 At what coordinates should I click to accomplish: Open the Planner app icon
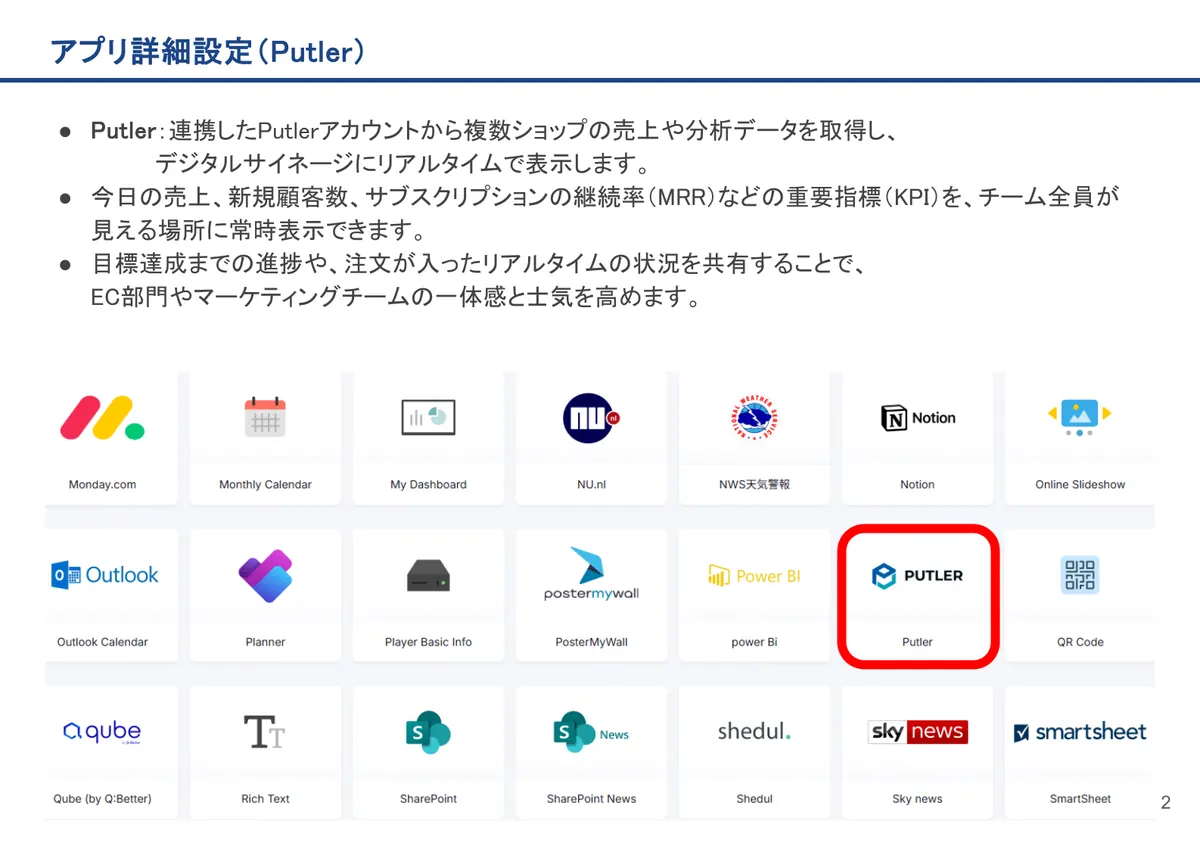[265, 575]
